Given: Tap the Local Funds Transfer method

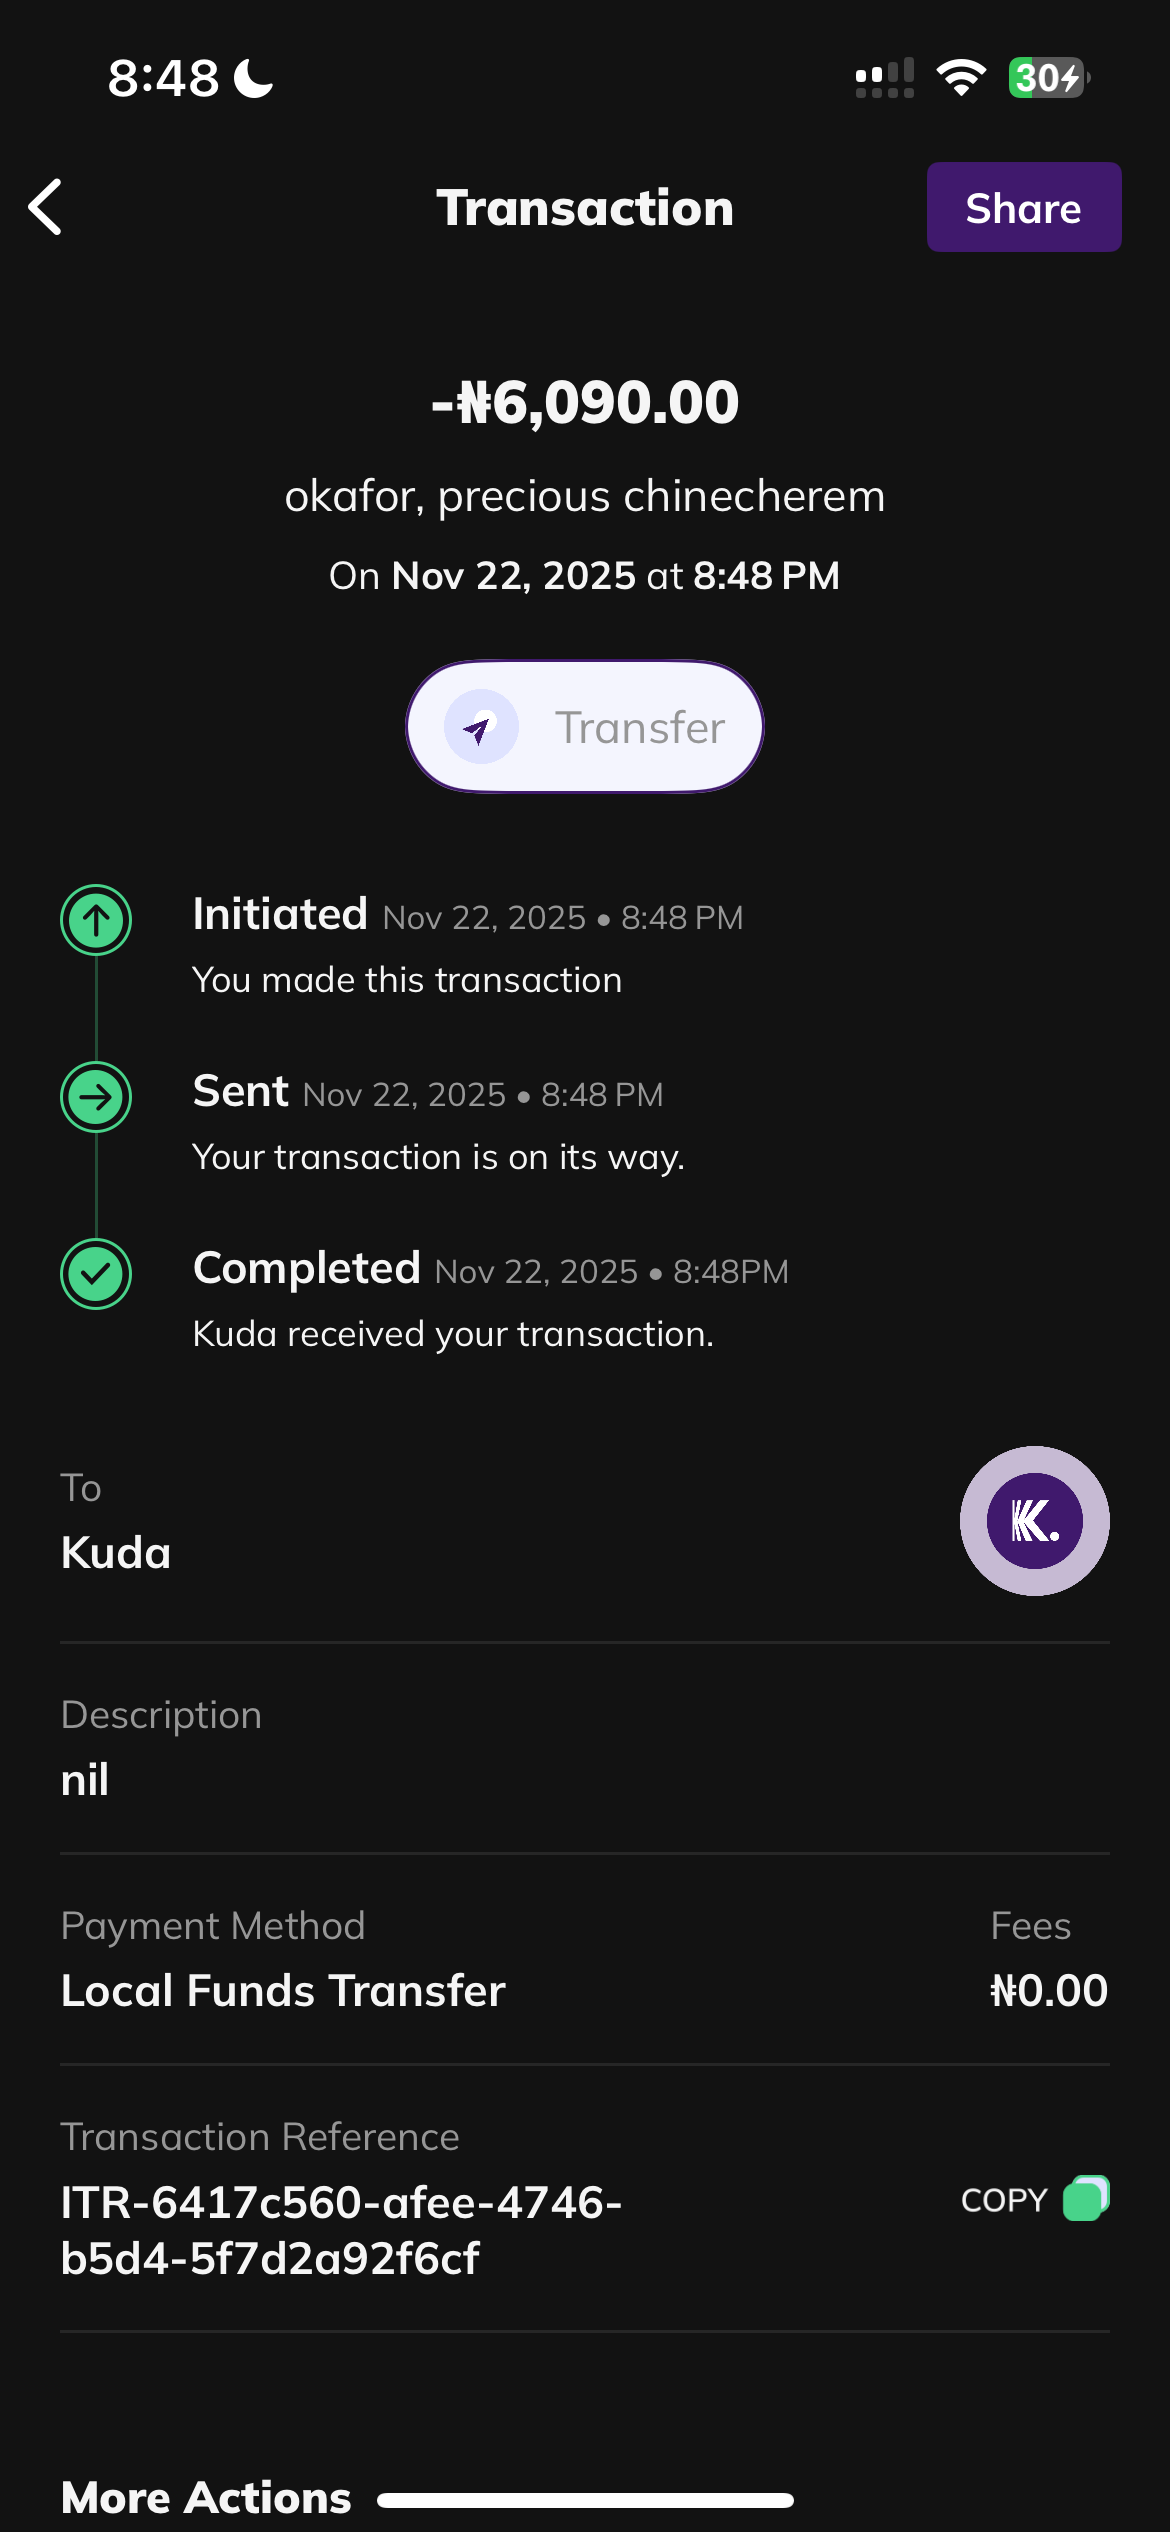Looking at the screenshot, I should (x=283, y=1990).
